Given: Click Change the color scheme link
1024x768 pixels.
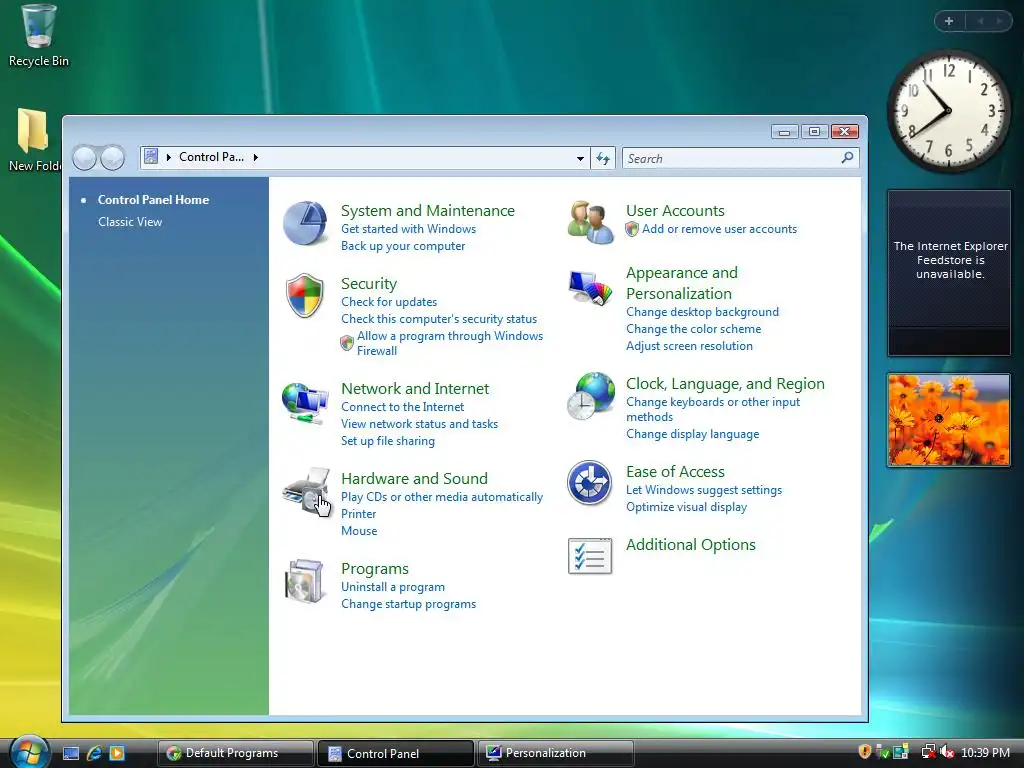Looking at the screenshot, I should pos(694,329).
